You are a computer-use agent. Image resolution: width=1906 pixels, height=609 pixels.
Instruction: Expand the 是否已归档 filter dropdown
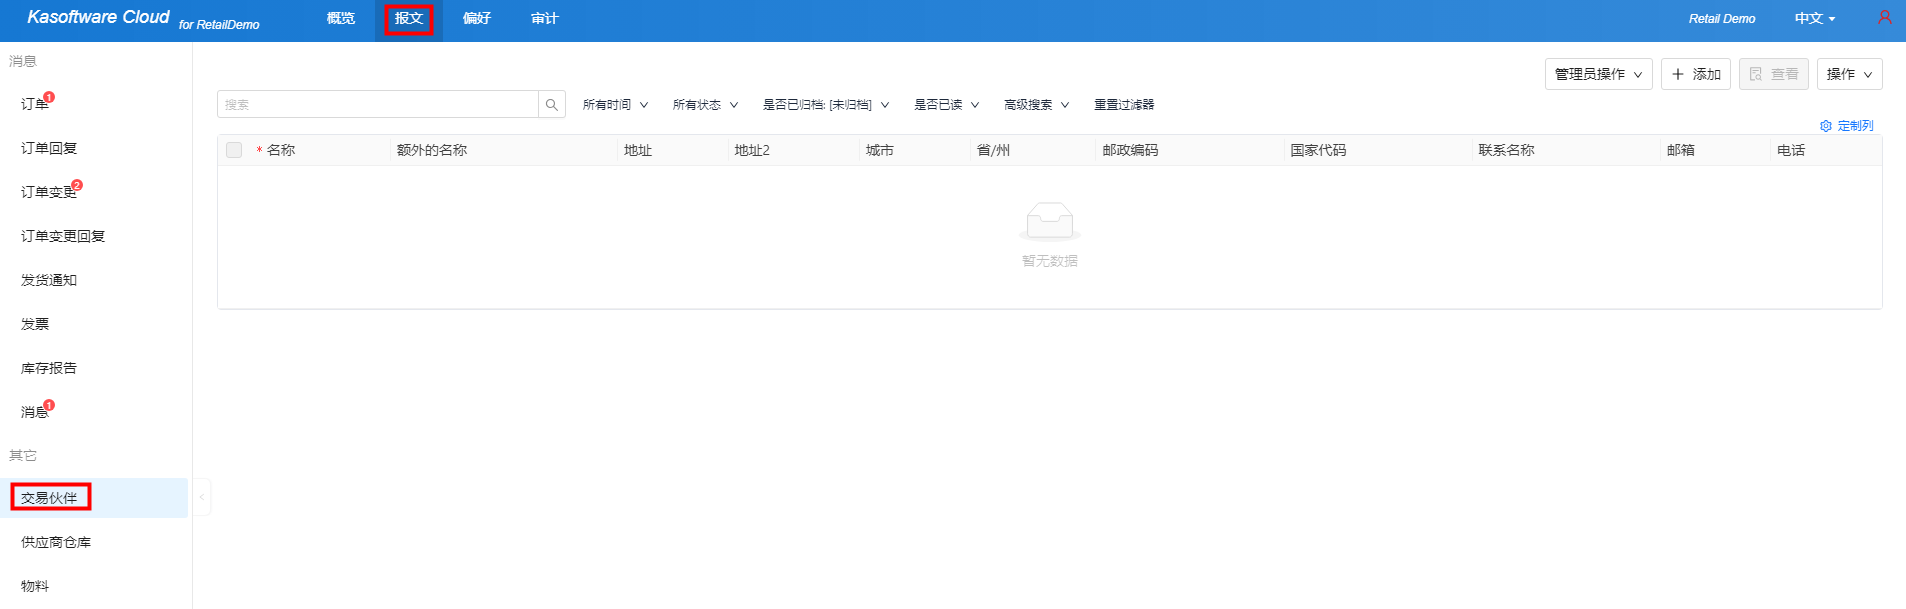pyautogui.click(x=825, y=105)
